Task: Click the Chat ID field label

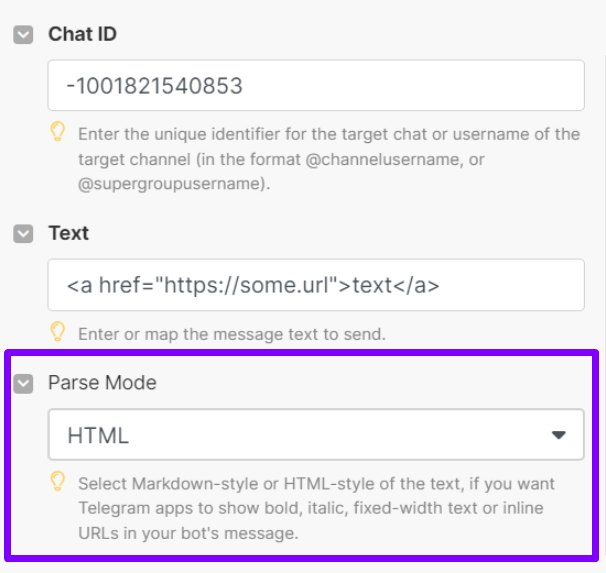Action: pyautogui.click(x=82, y=34)
